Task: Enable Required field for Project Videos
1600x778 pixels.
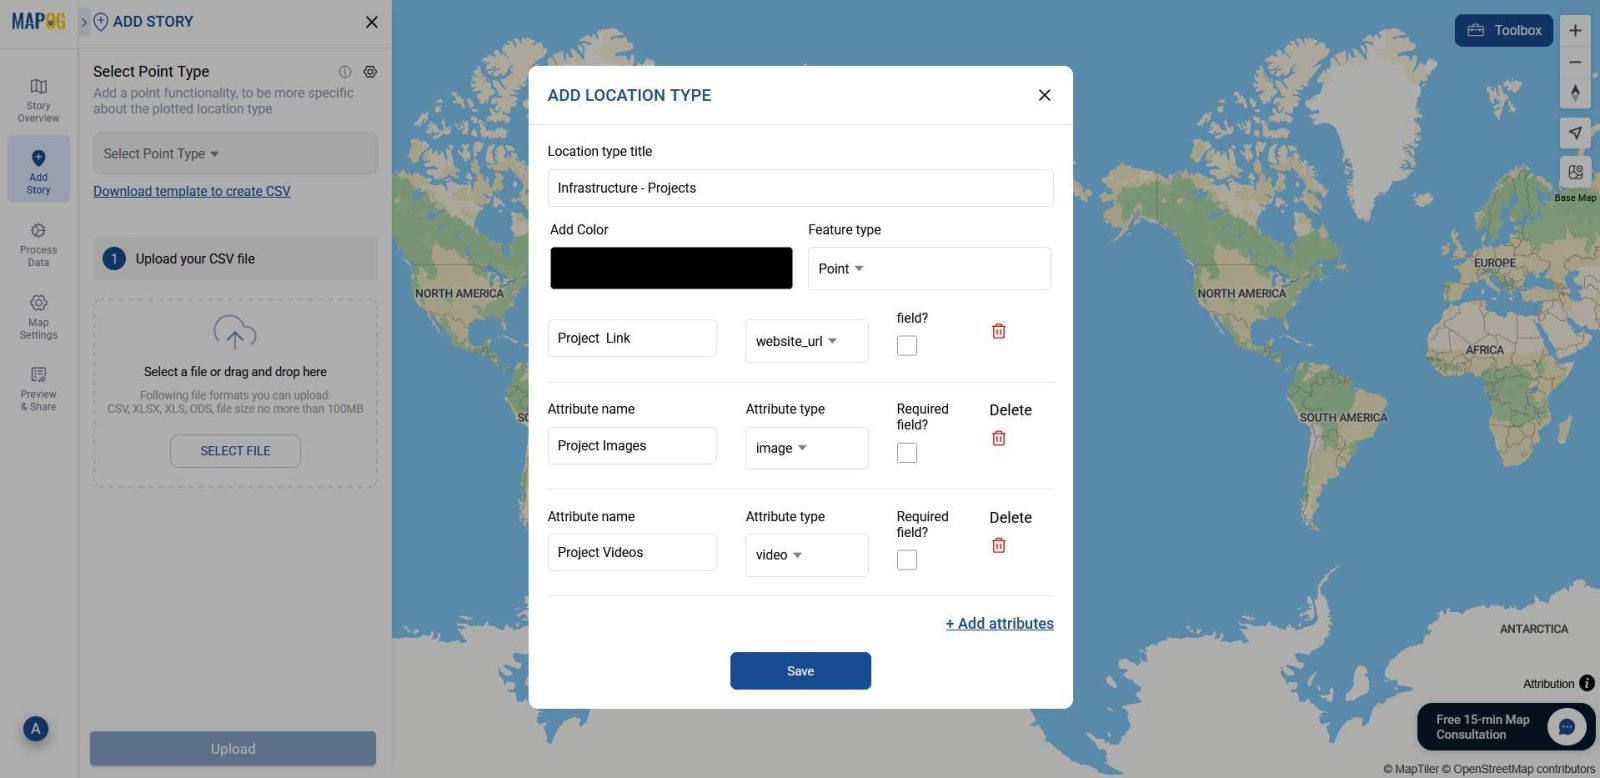Action: click(x=906, y=559)
